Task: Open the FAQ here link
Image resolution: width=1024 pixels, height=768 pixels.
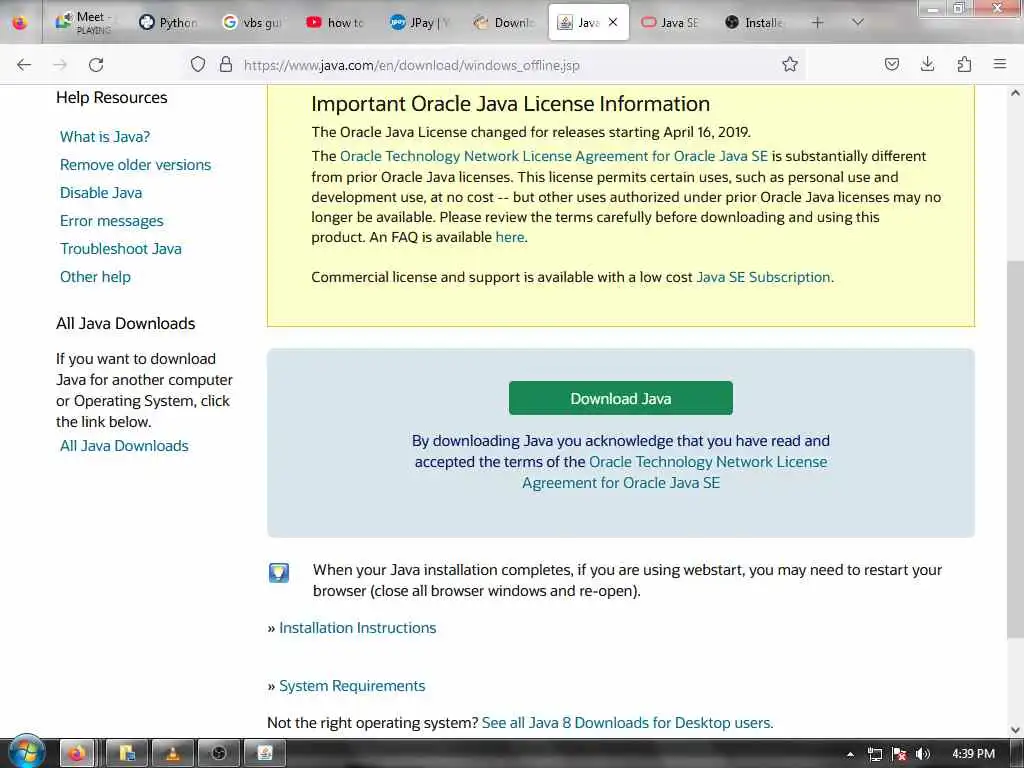Action: tap(509, 237)
